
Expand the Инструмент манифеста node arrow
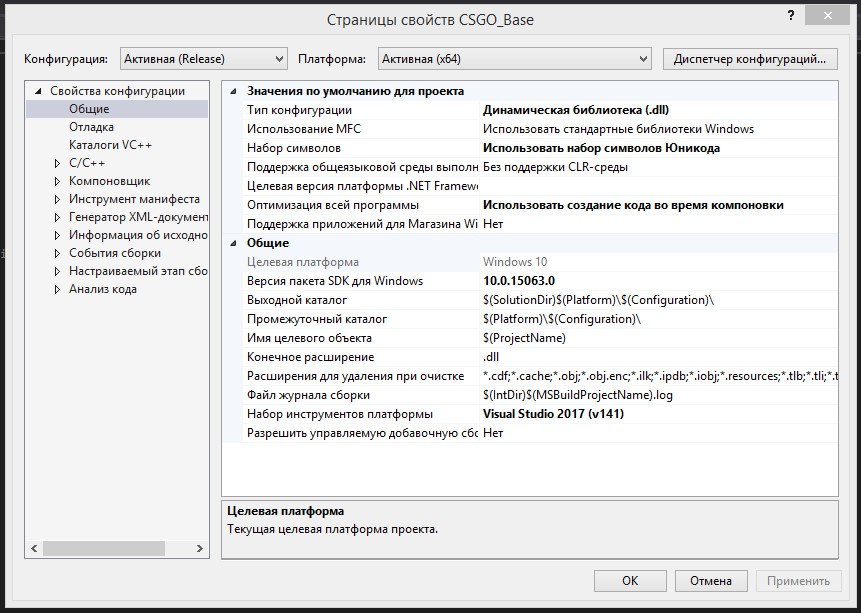pyautogui.click(x=57, y=199)
